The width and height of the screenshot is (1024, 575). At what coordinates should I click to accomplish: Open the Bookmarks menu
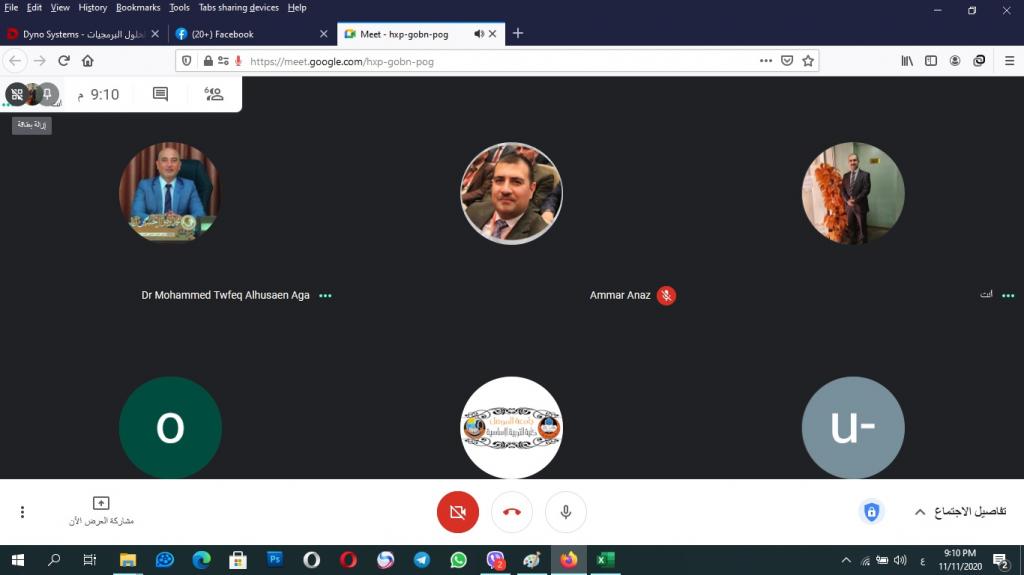137,7
